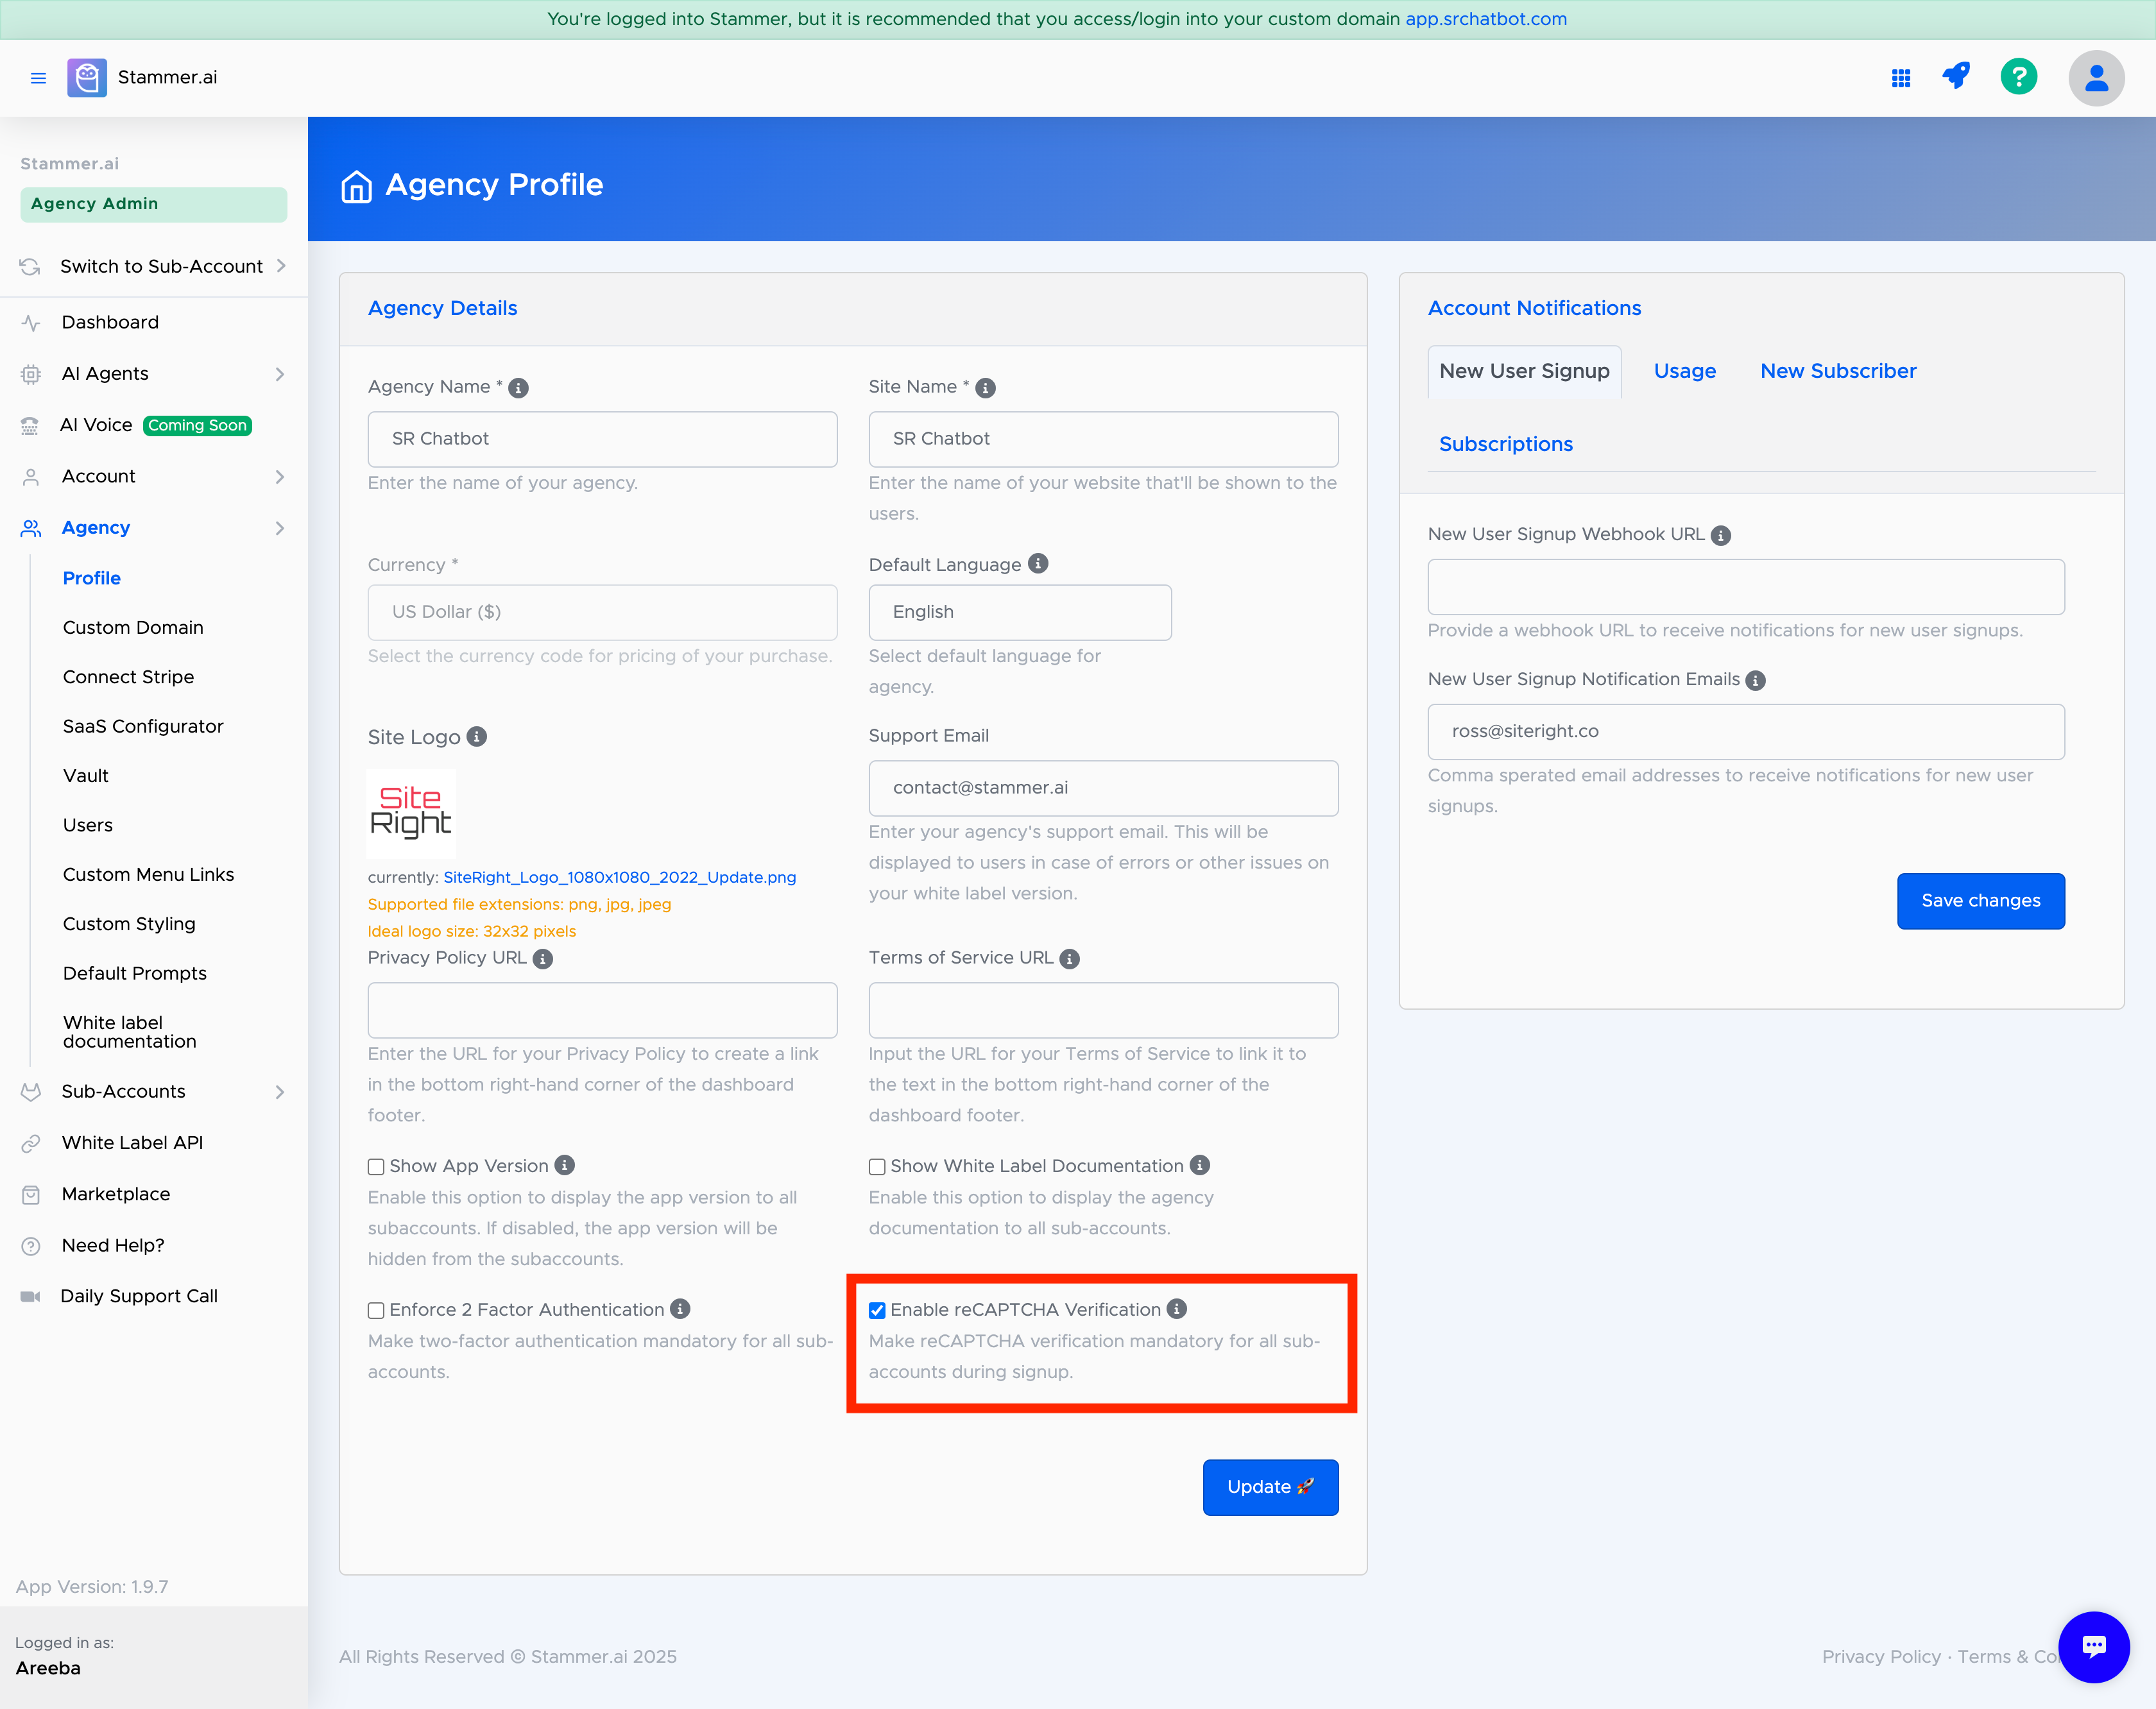The width and height of the screenshot is (2156, 1709).
Task: Click the Daily Support Call camera icon
Action: (x=31, y=1297)
